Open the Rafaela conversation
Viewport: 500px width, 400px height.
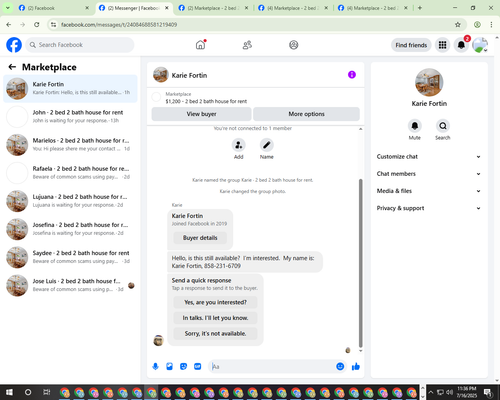coord(70,173)
